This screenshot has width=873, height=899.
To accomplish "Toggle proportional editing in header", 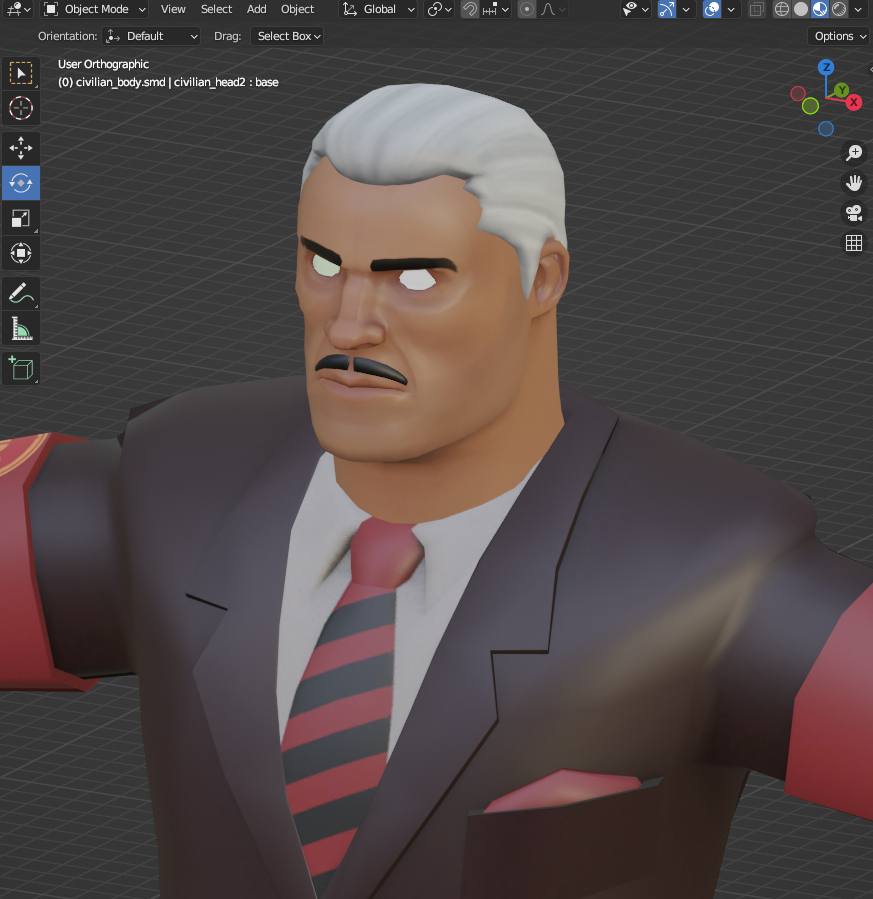I will (x=527, y=9).
